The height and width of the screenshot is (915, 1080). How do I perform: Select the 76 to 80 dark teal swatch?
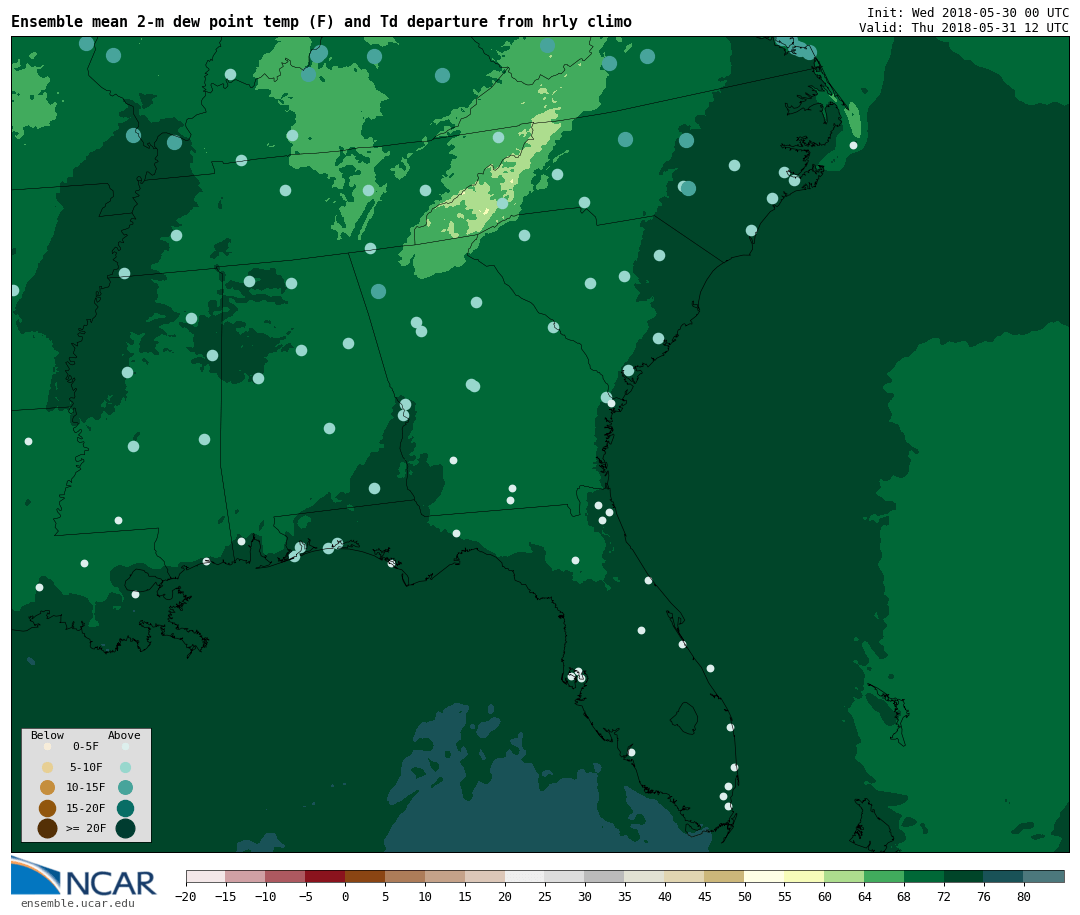click(x=1004, y=876)
